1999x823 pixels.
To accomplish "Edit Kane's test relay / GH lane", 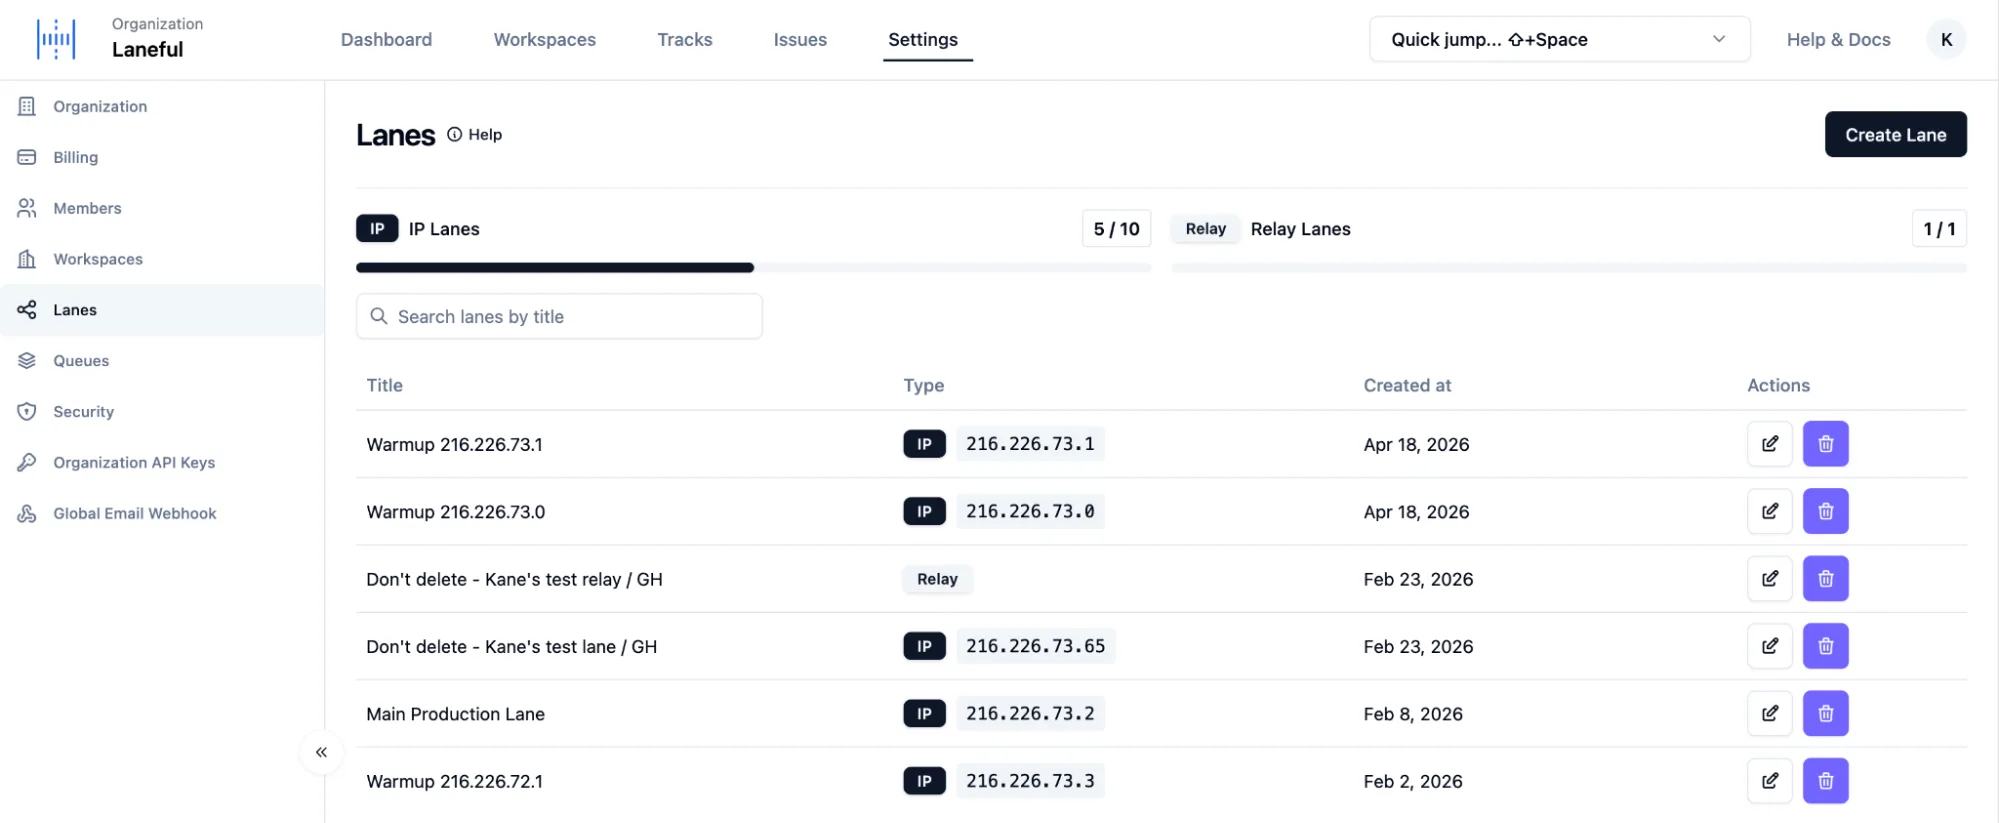I will [1769, 579].
